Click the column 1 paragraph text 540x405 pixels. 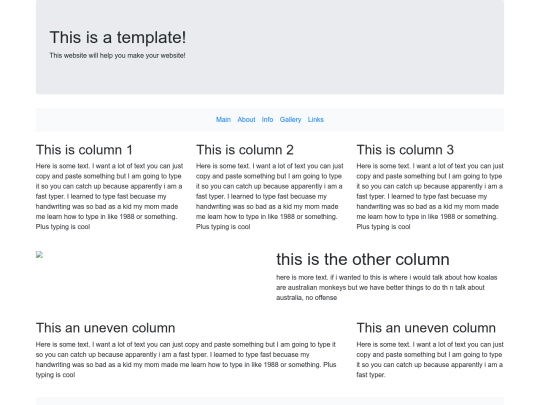(109, 196)
